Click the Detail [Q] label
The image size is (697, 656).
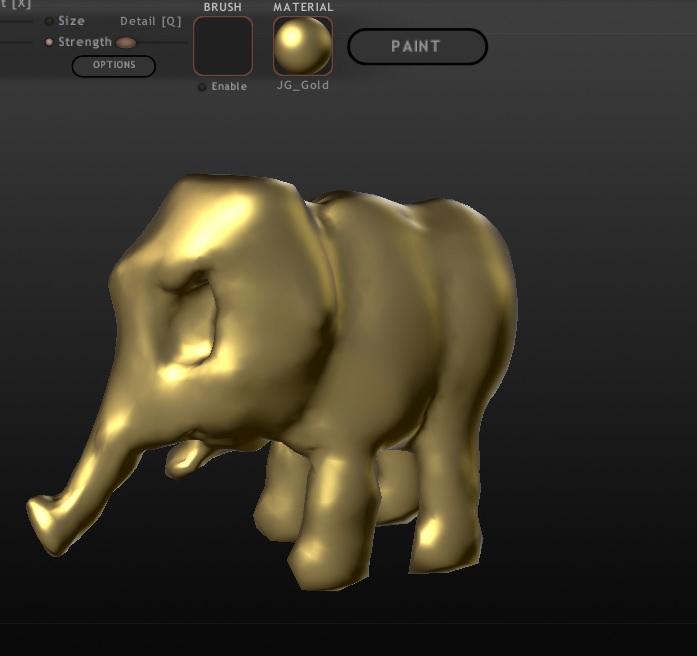pyautogui.click(x=150, y=21)
